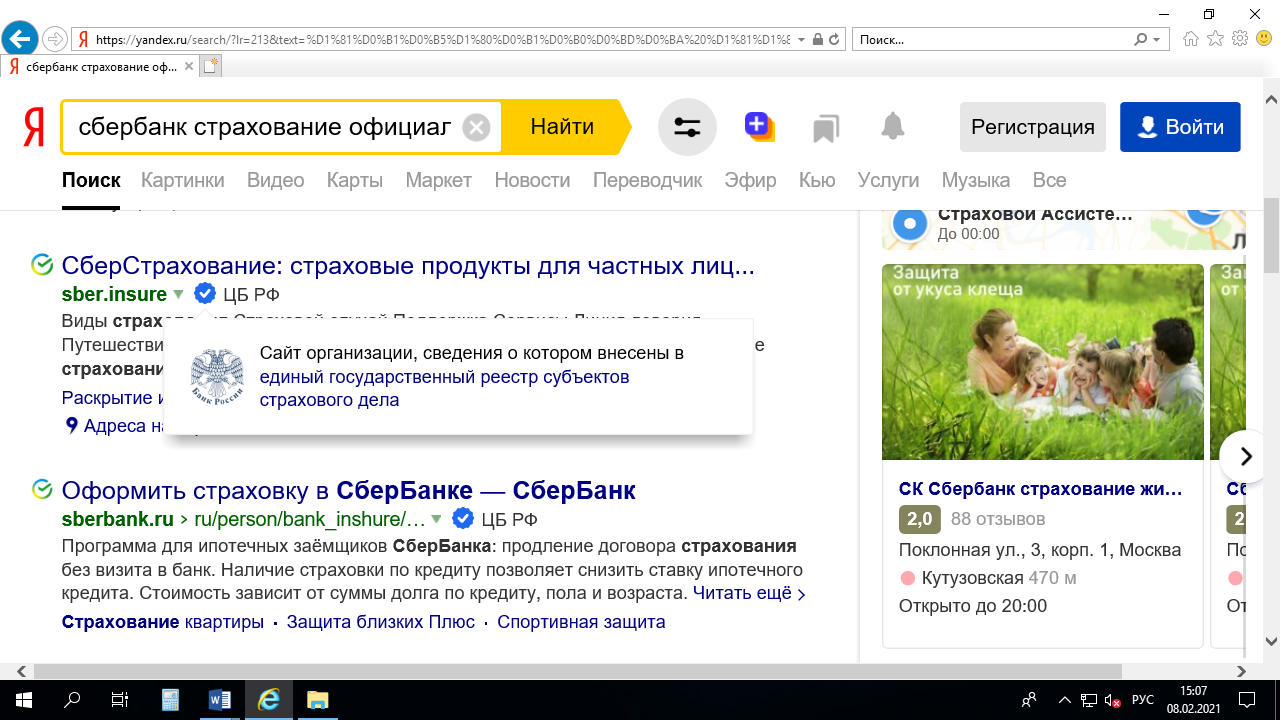Click the horizontal scrollbar at page bottom
Screen dimensions: 1280x720
pyautogui.click(x=640, y=672)
